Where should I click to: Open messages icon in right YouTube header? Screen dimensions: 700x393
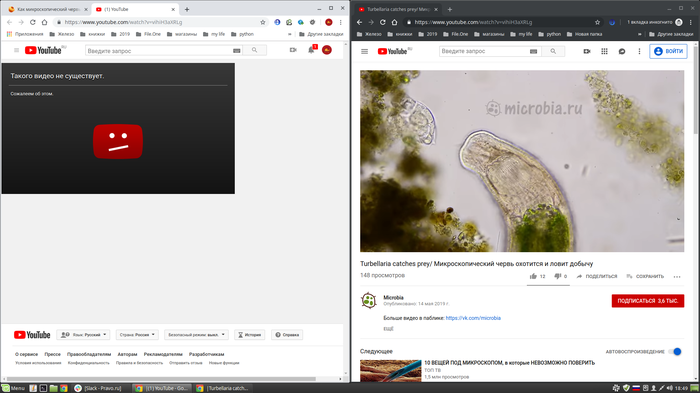tap(622, 51)
